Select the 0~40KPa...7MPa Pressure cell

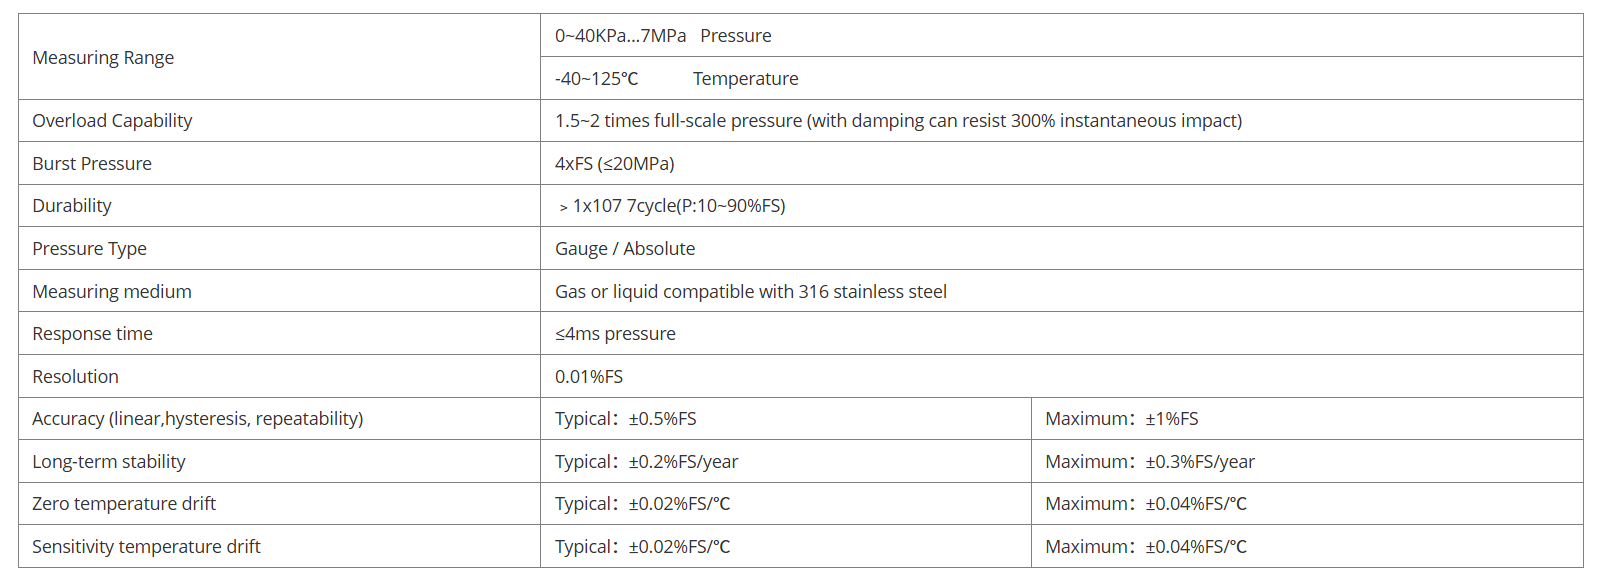(1062, 36)
